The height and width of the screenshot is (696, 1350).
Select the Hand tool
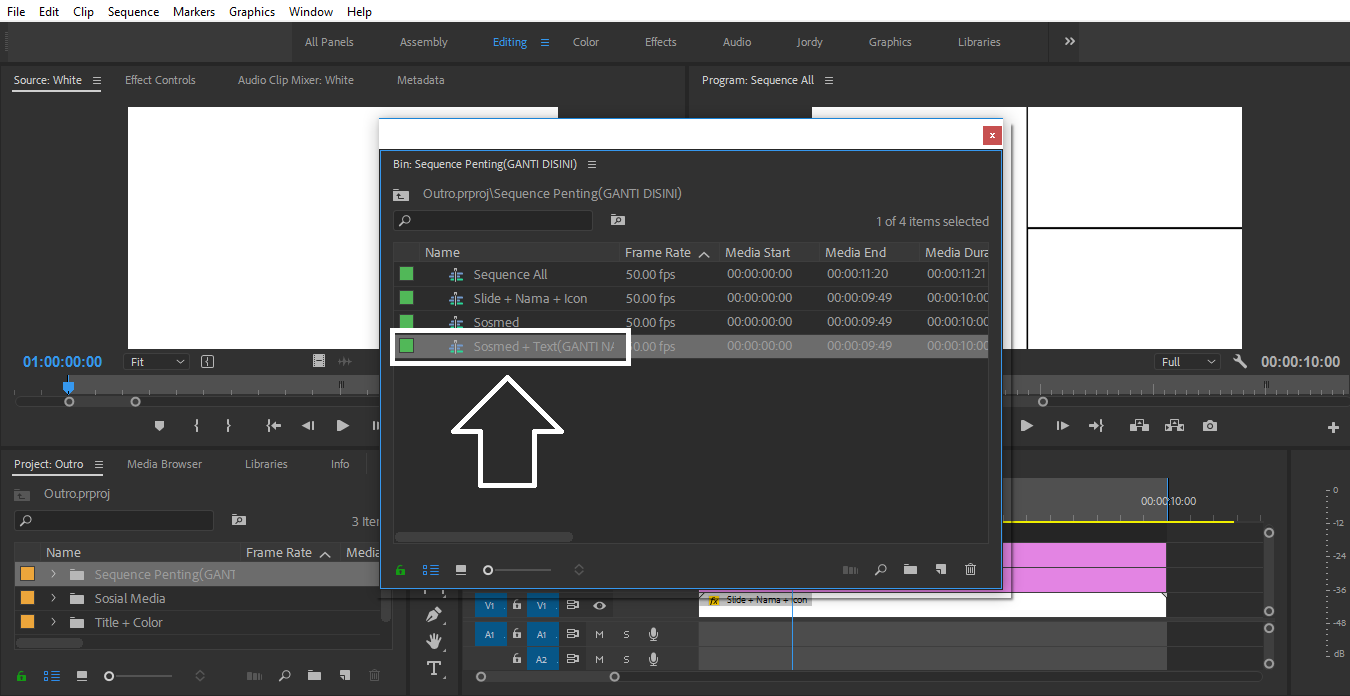(433, 640)
